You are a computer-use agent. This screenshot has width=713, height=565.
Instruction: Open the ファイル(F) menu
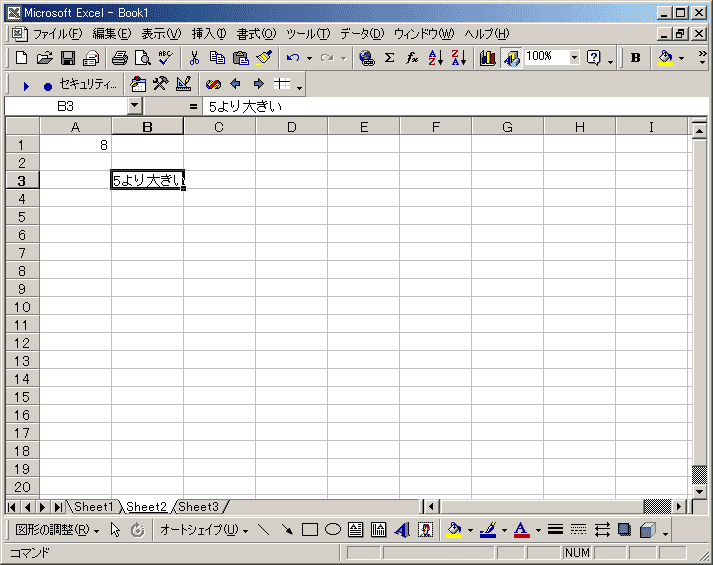(x=58, y=34)
